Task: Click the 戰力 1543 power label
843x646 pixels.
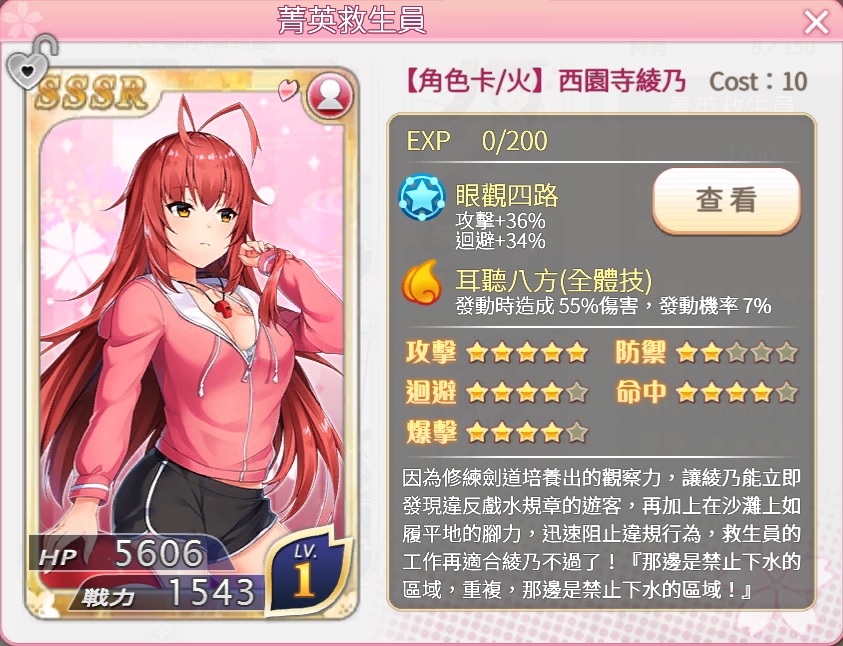Action: (168, 592)
